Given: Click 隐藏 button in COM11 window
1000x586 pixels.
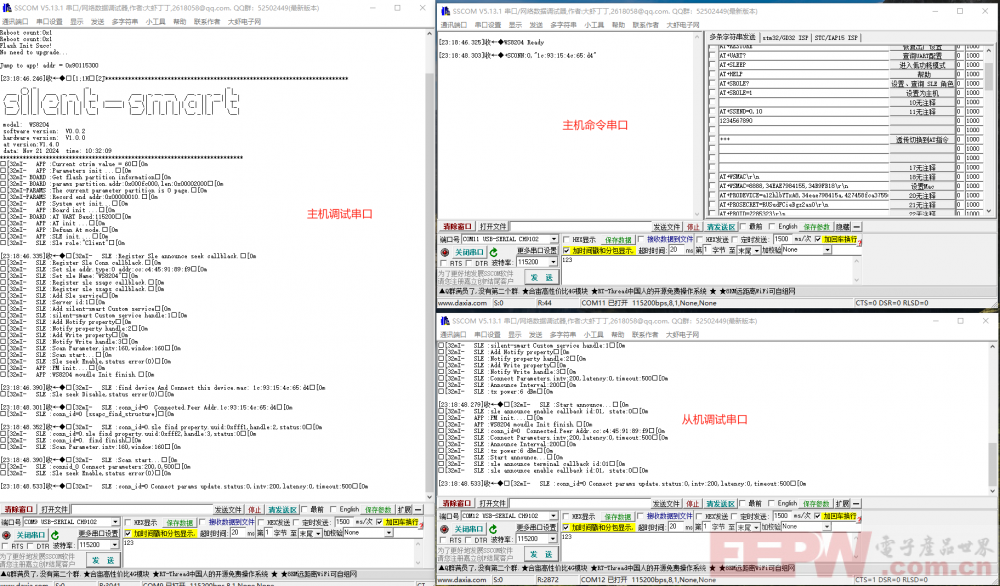Looking at the screenshot, I should tap(842, 226).
